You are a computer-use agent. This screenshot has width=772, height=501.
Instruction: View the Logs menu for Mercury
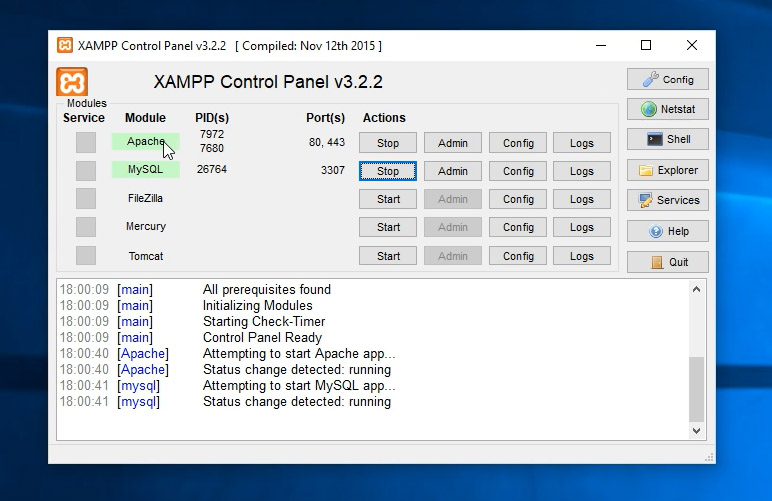pyautogui.click(x=582, y=227)
